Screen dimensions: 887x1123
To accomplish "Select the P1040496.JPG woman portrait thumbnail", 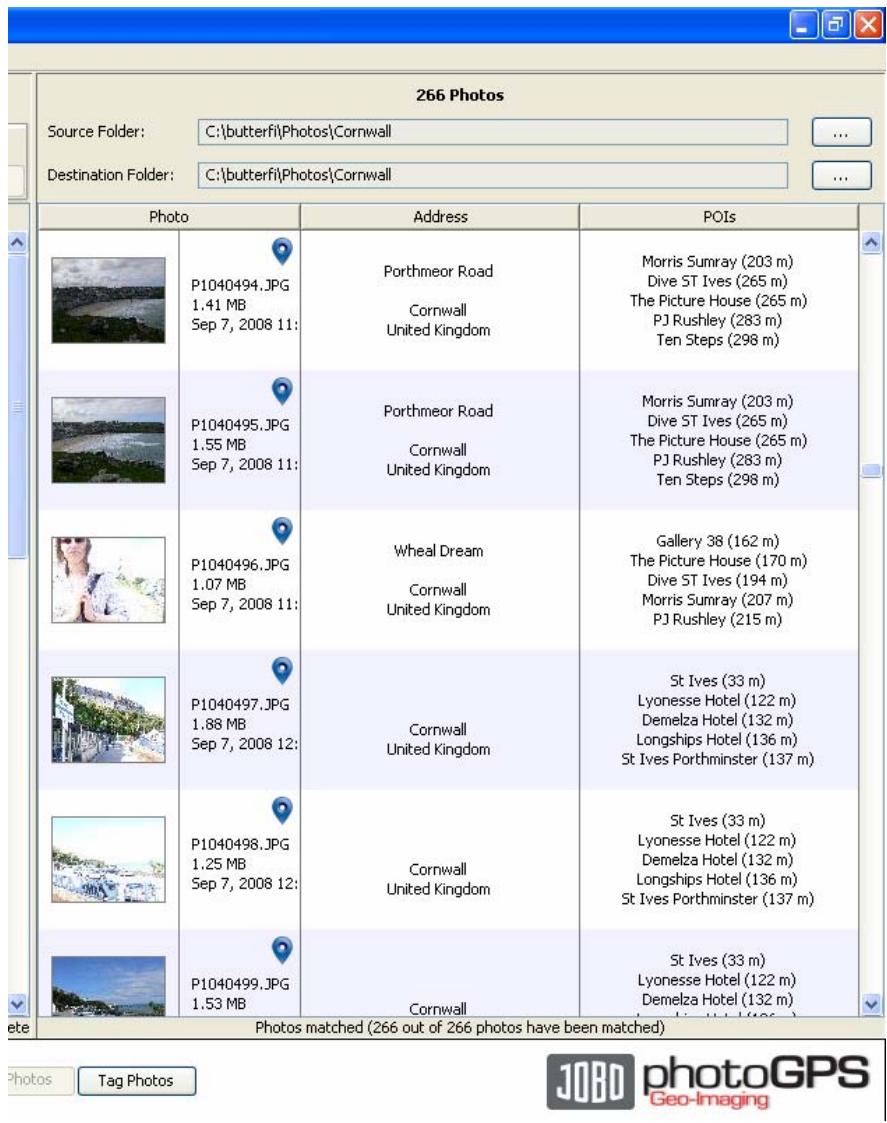I will pyautogui.click(x=108, y=579).
